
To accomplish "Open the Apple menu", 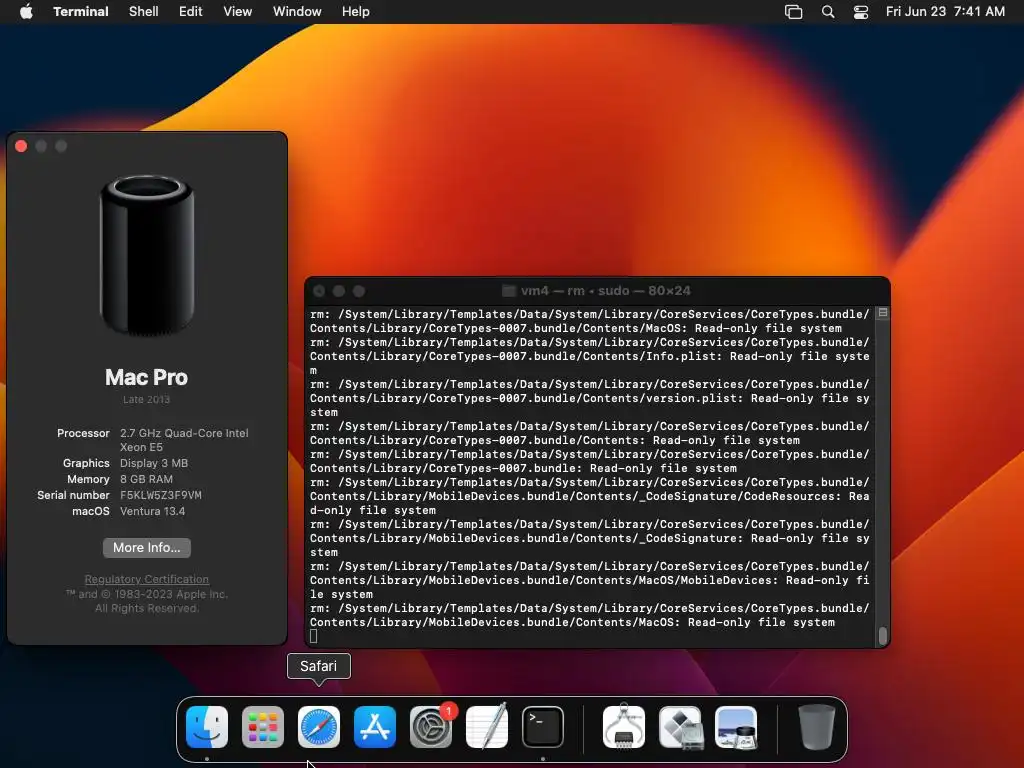I will [x=26, y=11].
